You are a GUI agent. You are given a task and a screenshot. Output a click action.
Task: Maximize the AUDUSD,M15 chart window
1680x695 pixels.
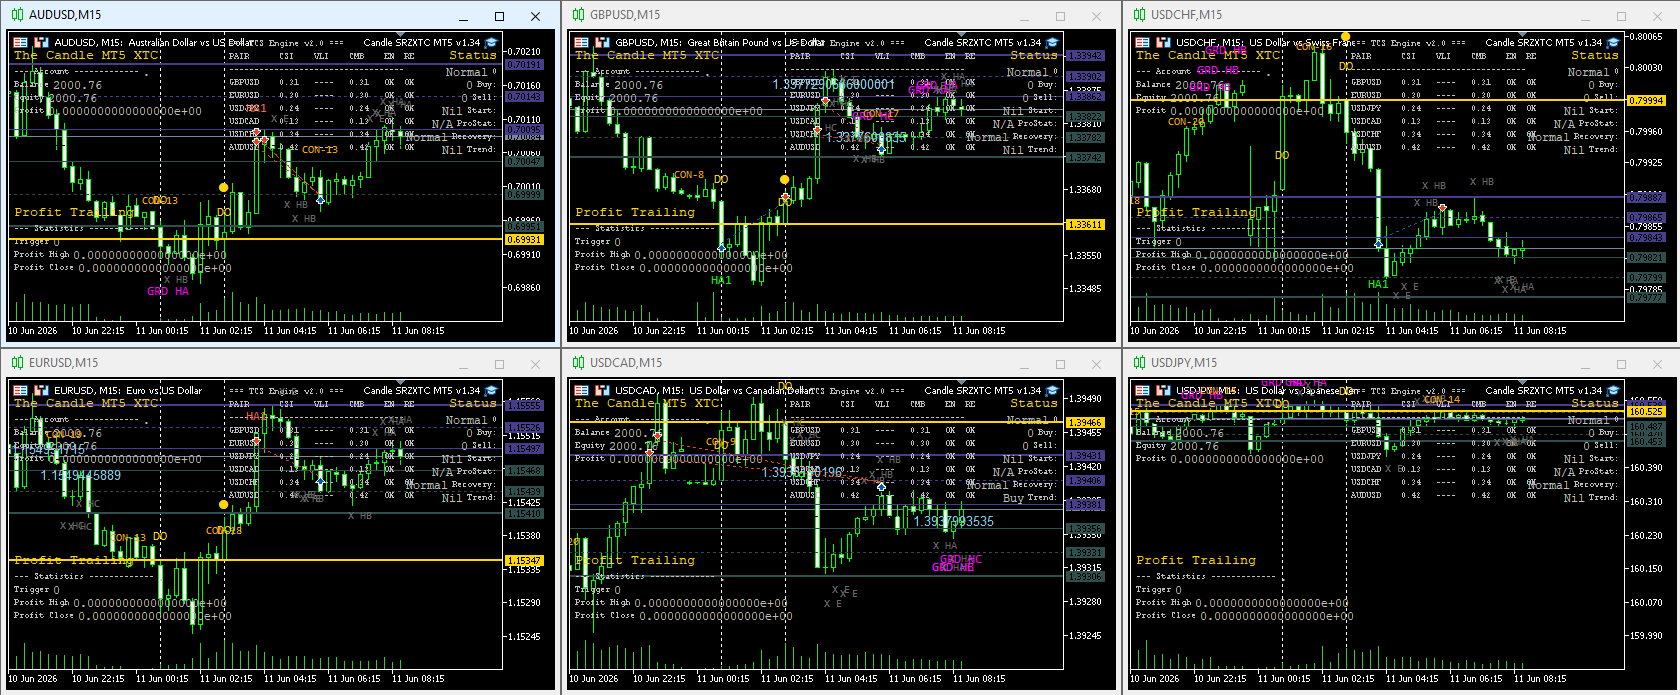point(499,16)
